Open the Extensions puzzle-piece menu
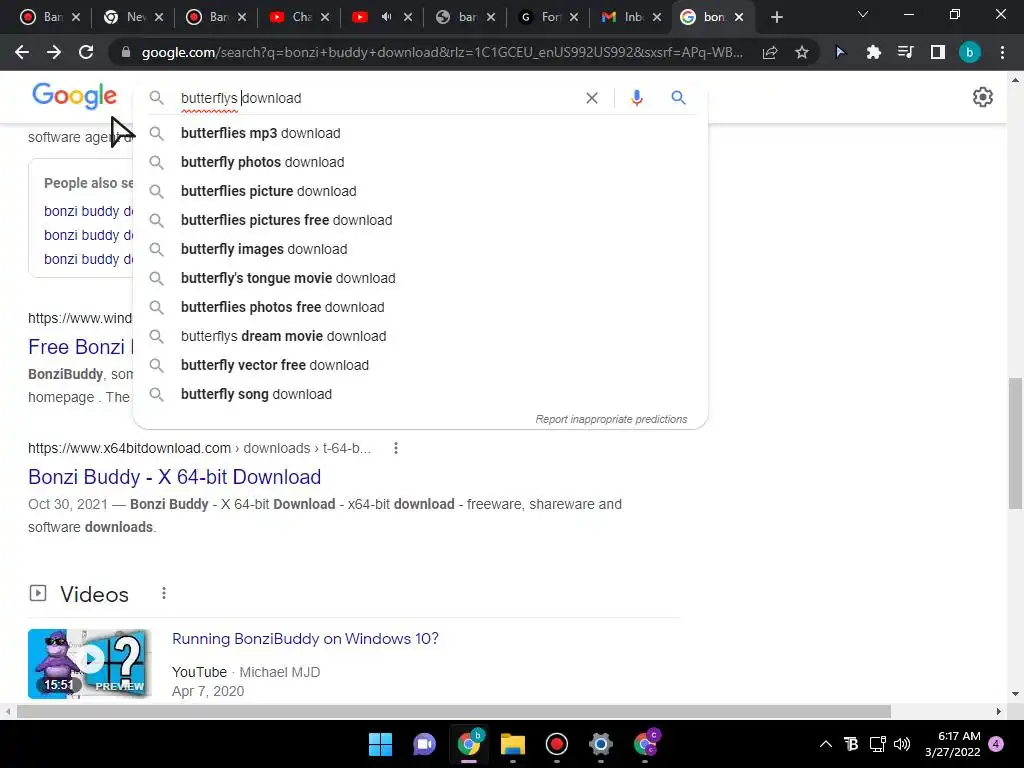 (x=873, y=52)
